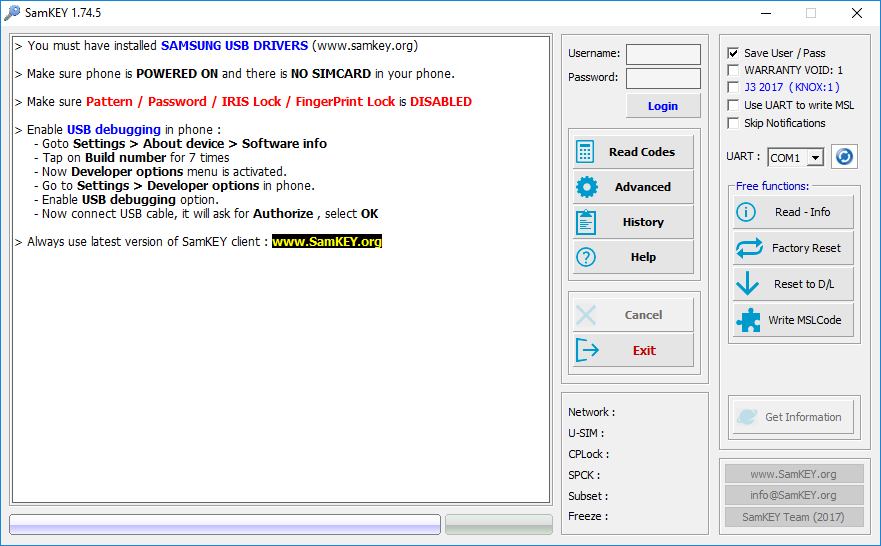Viewport: 881px width, 546px height.
Task: Minimize the SamKEY window
Action: (x=766, y=13)
